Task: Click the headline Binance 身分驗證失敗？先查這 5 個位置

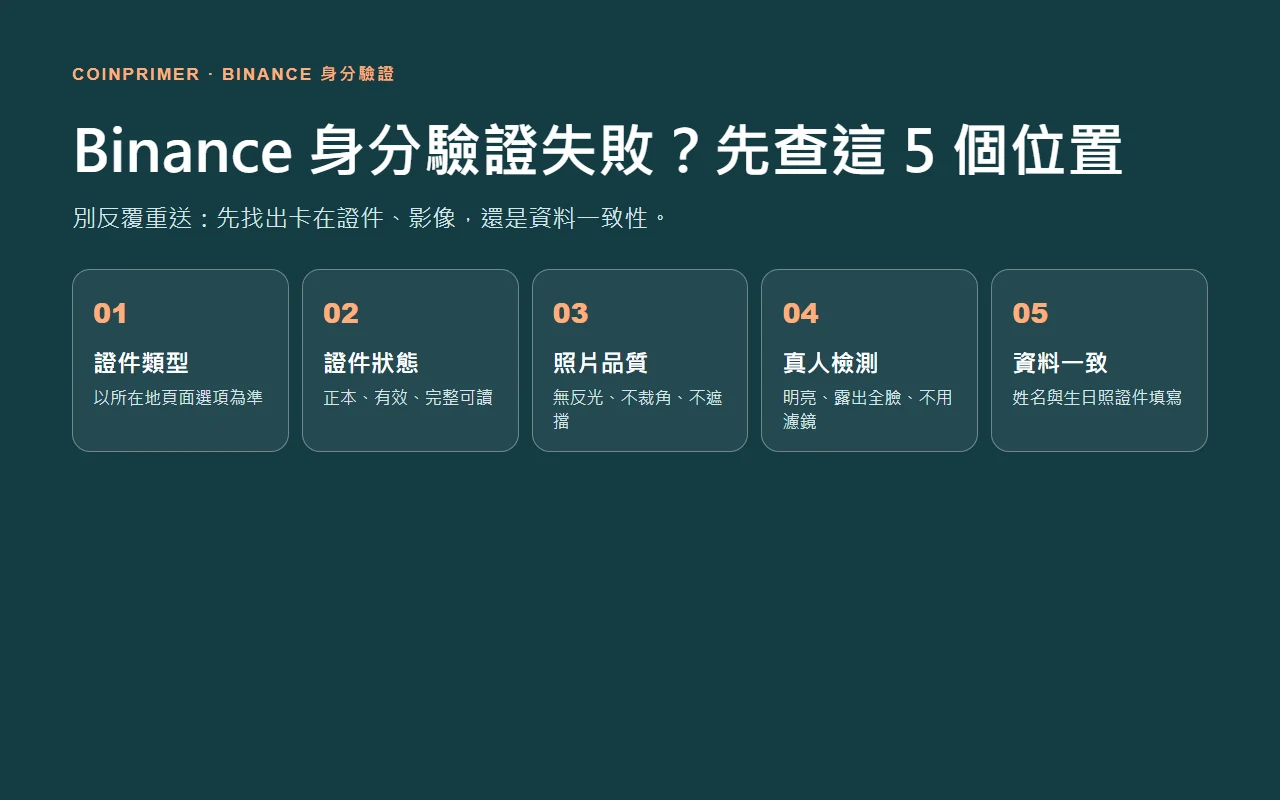Action: click(x=598, y=151)
